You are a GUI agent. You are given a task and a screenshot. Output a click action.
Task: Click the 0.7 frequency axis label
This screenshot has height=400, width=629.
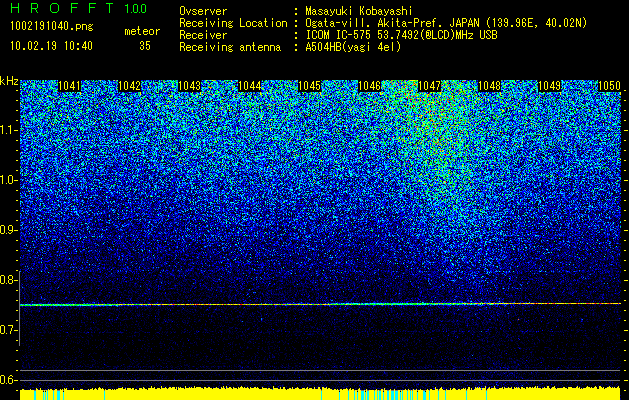pos(8,330)
